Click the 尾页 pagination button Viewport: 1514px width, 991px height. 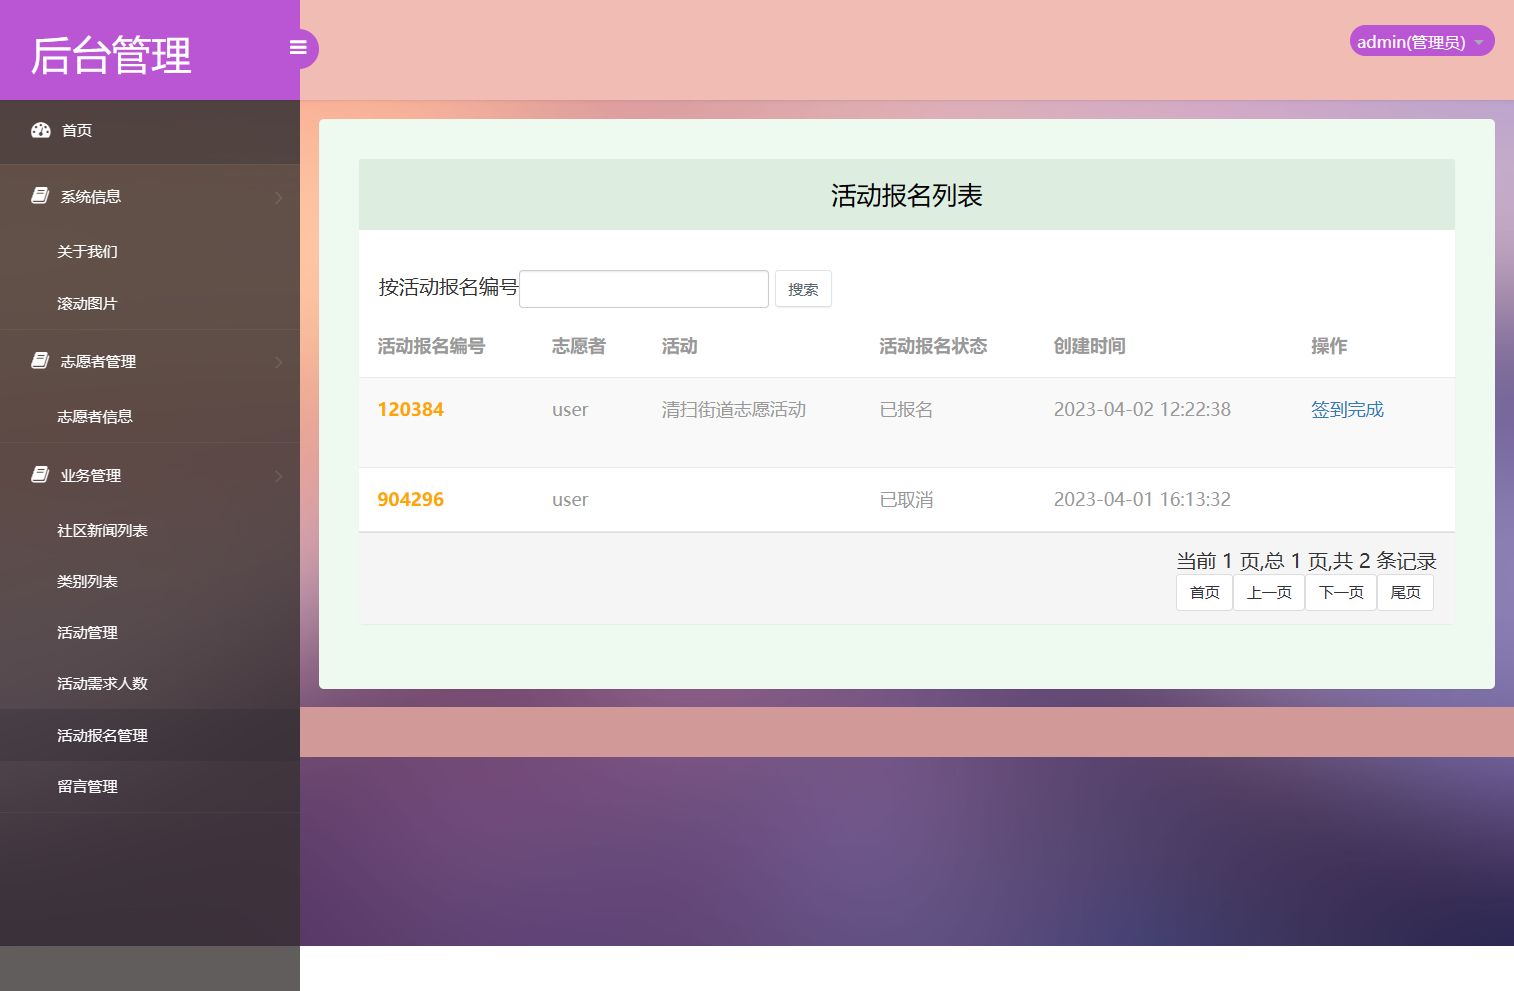coord(1405,592)
